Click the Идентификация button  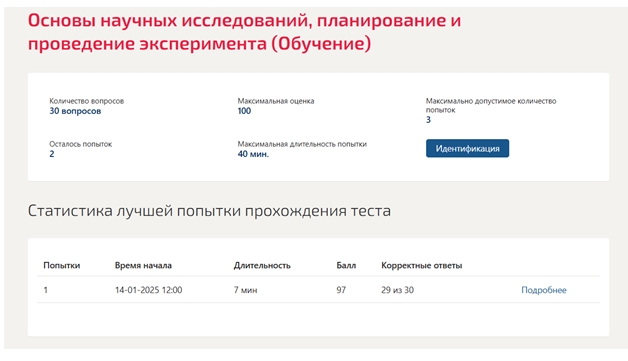467,148
